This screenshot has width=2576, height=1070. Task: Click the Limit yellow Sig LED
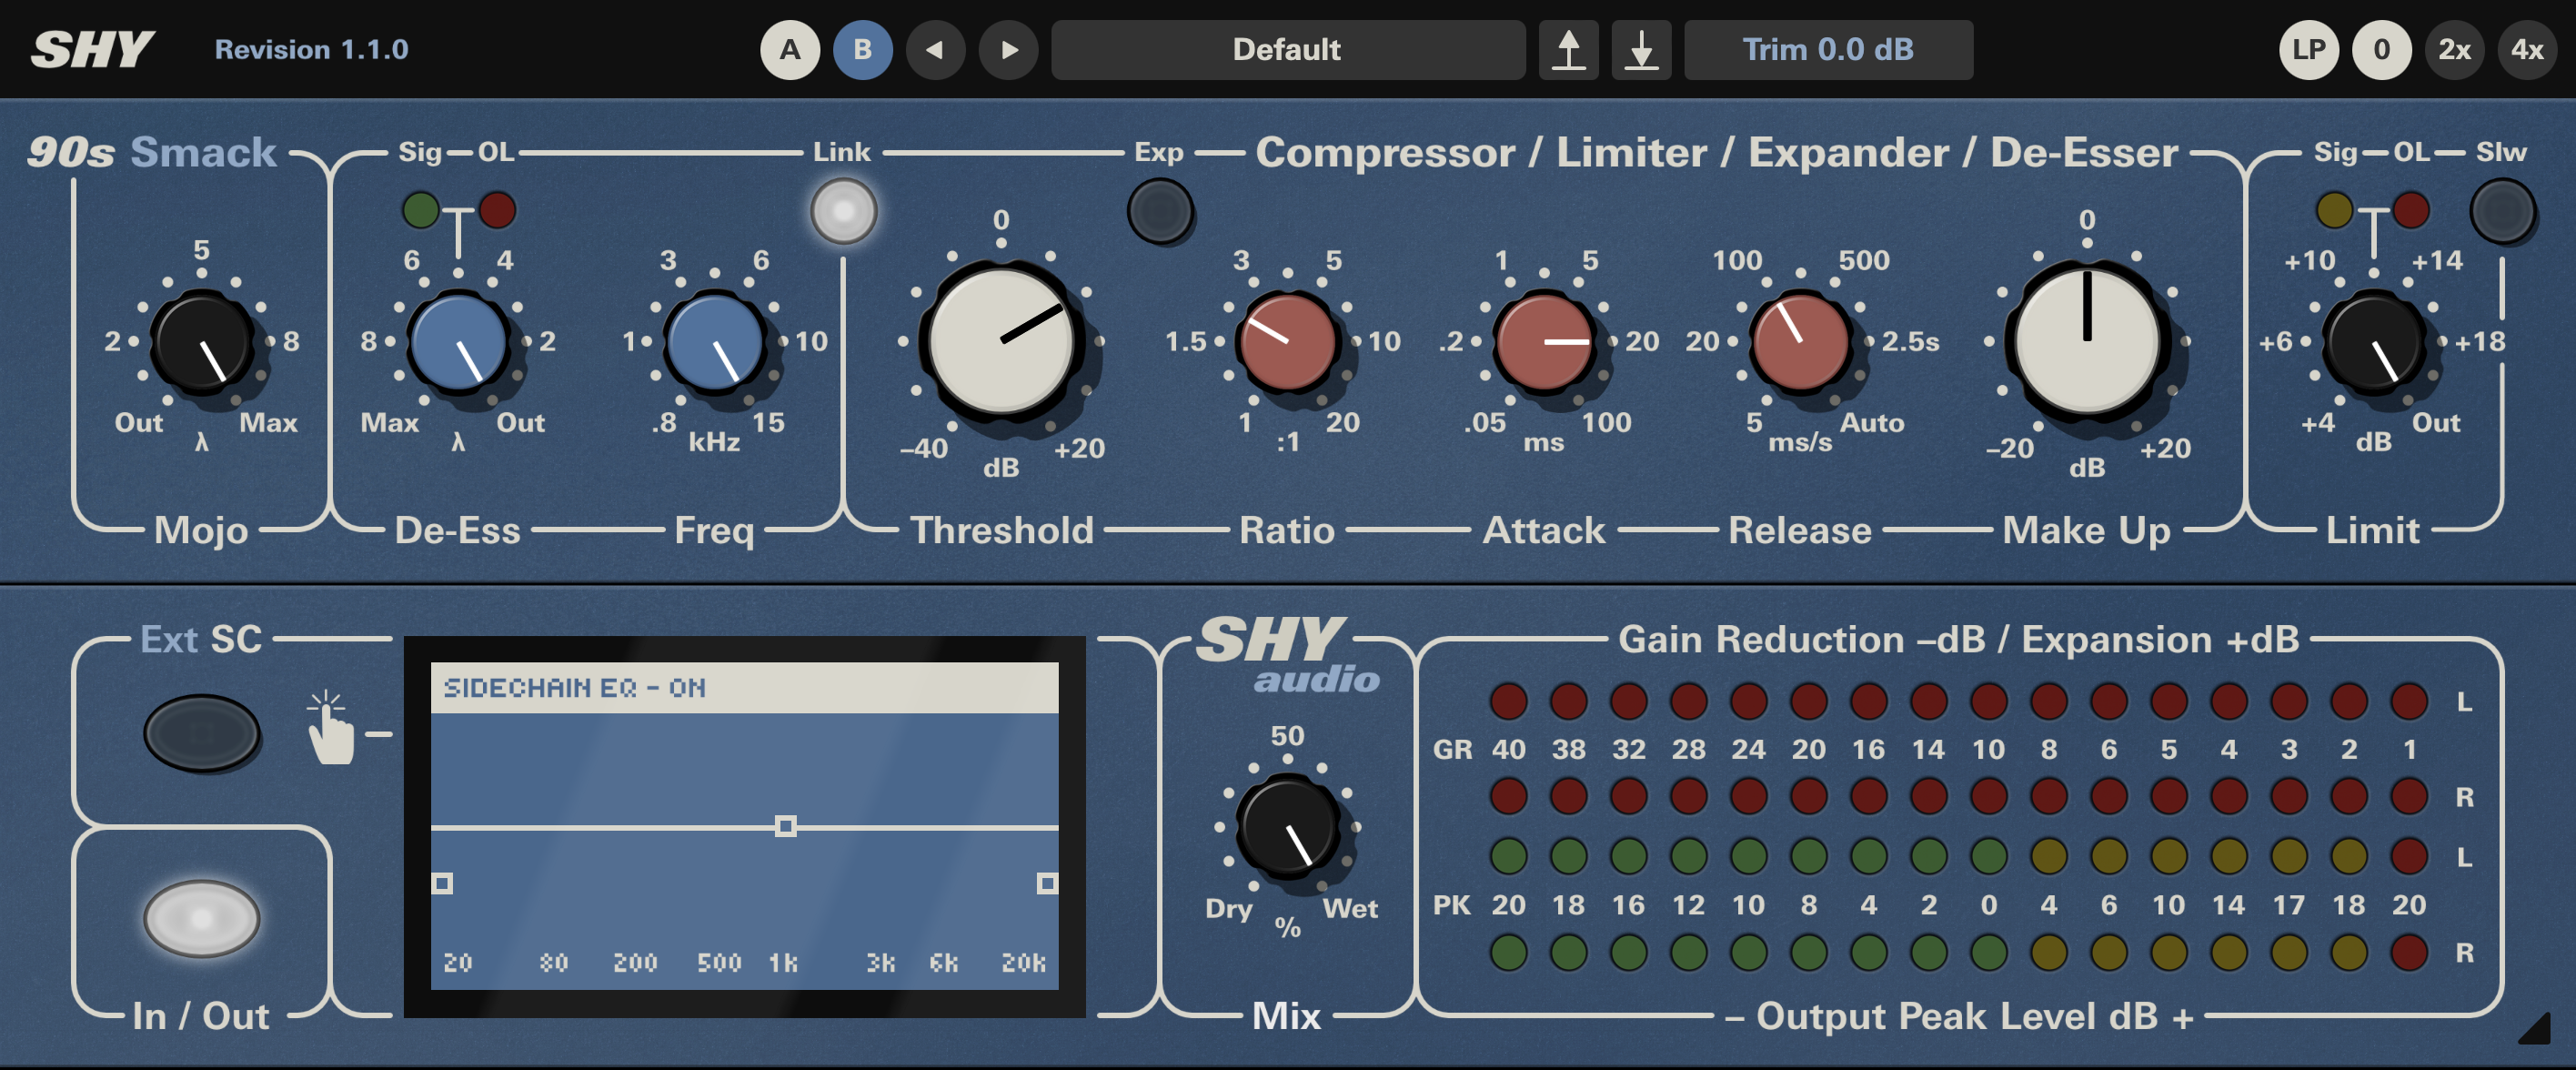pos(2334,210)
